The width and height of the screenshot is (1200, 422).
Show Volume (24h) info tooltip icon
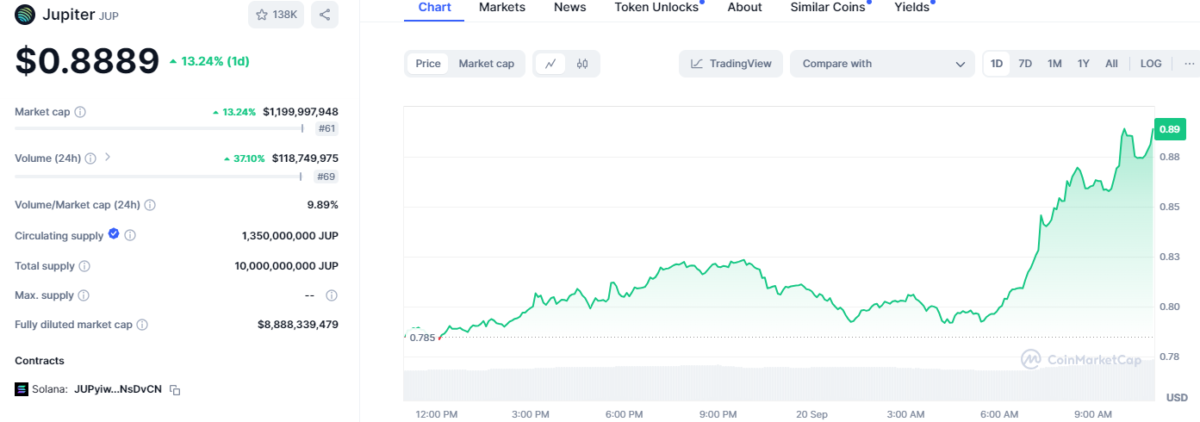(90, 158)
